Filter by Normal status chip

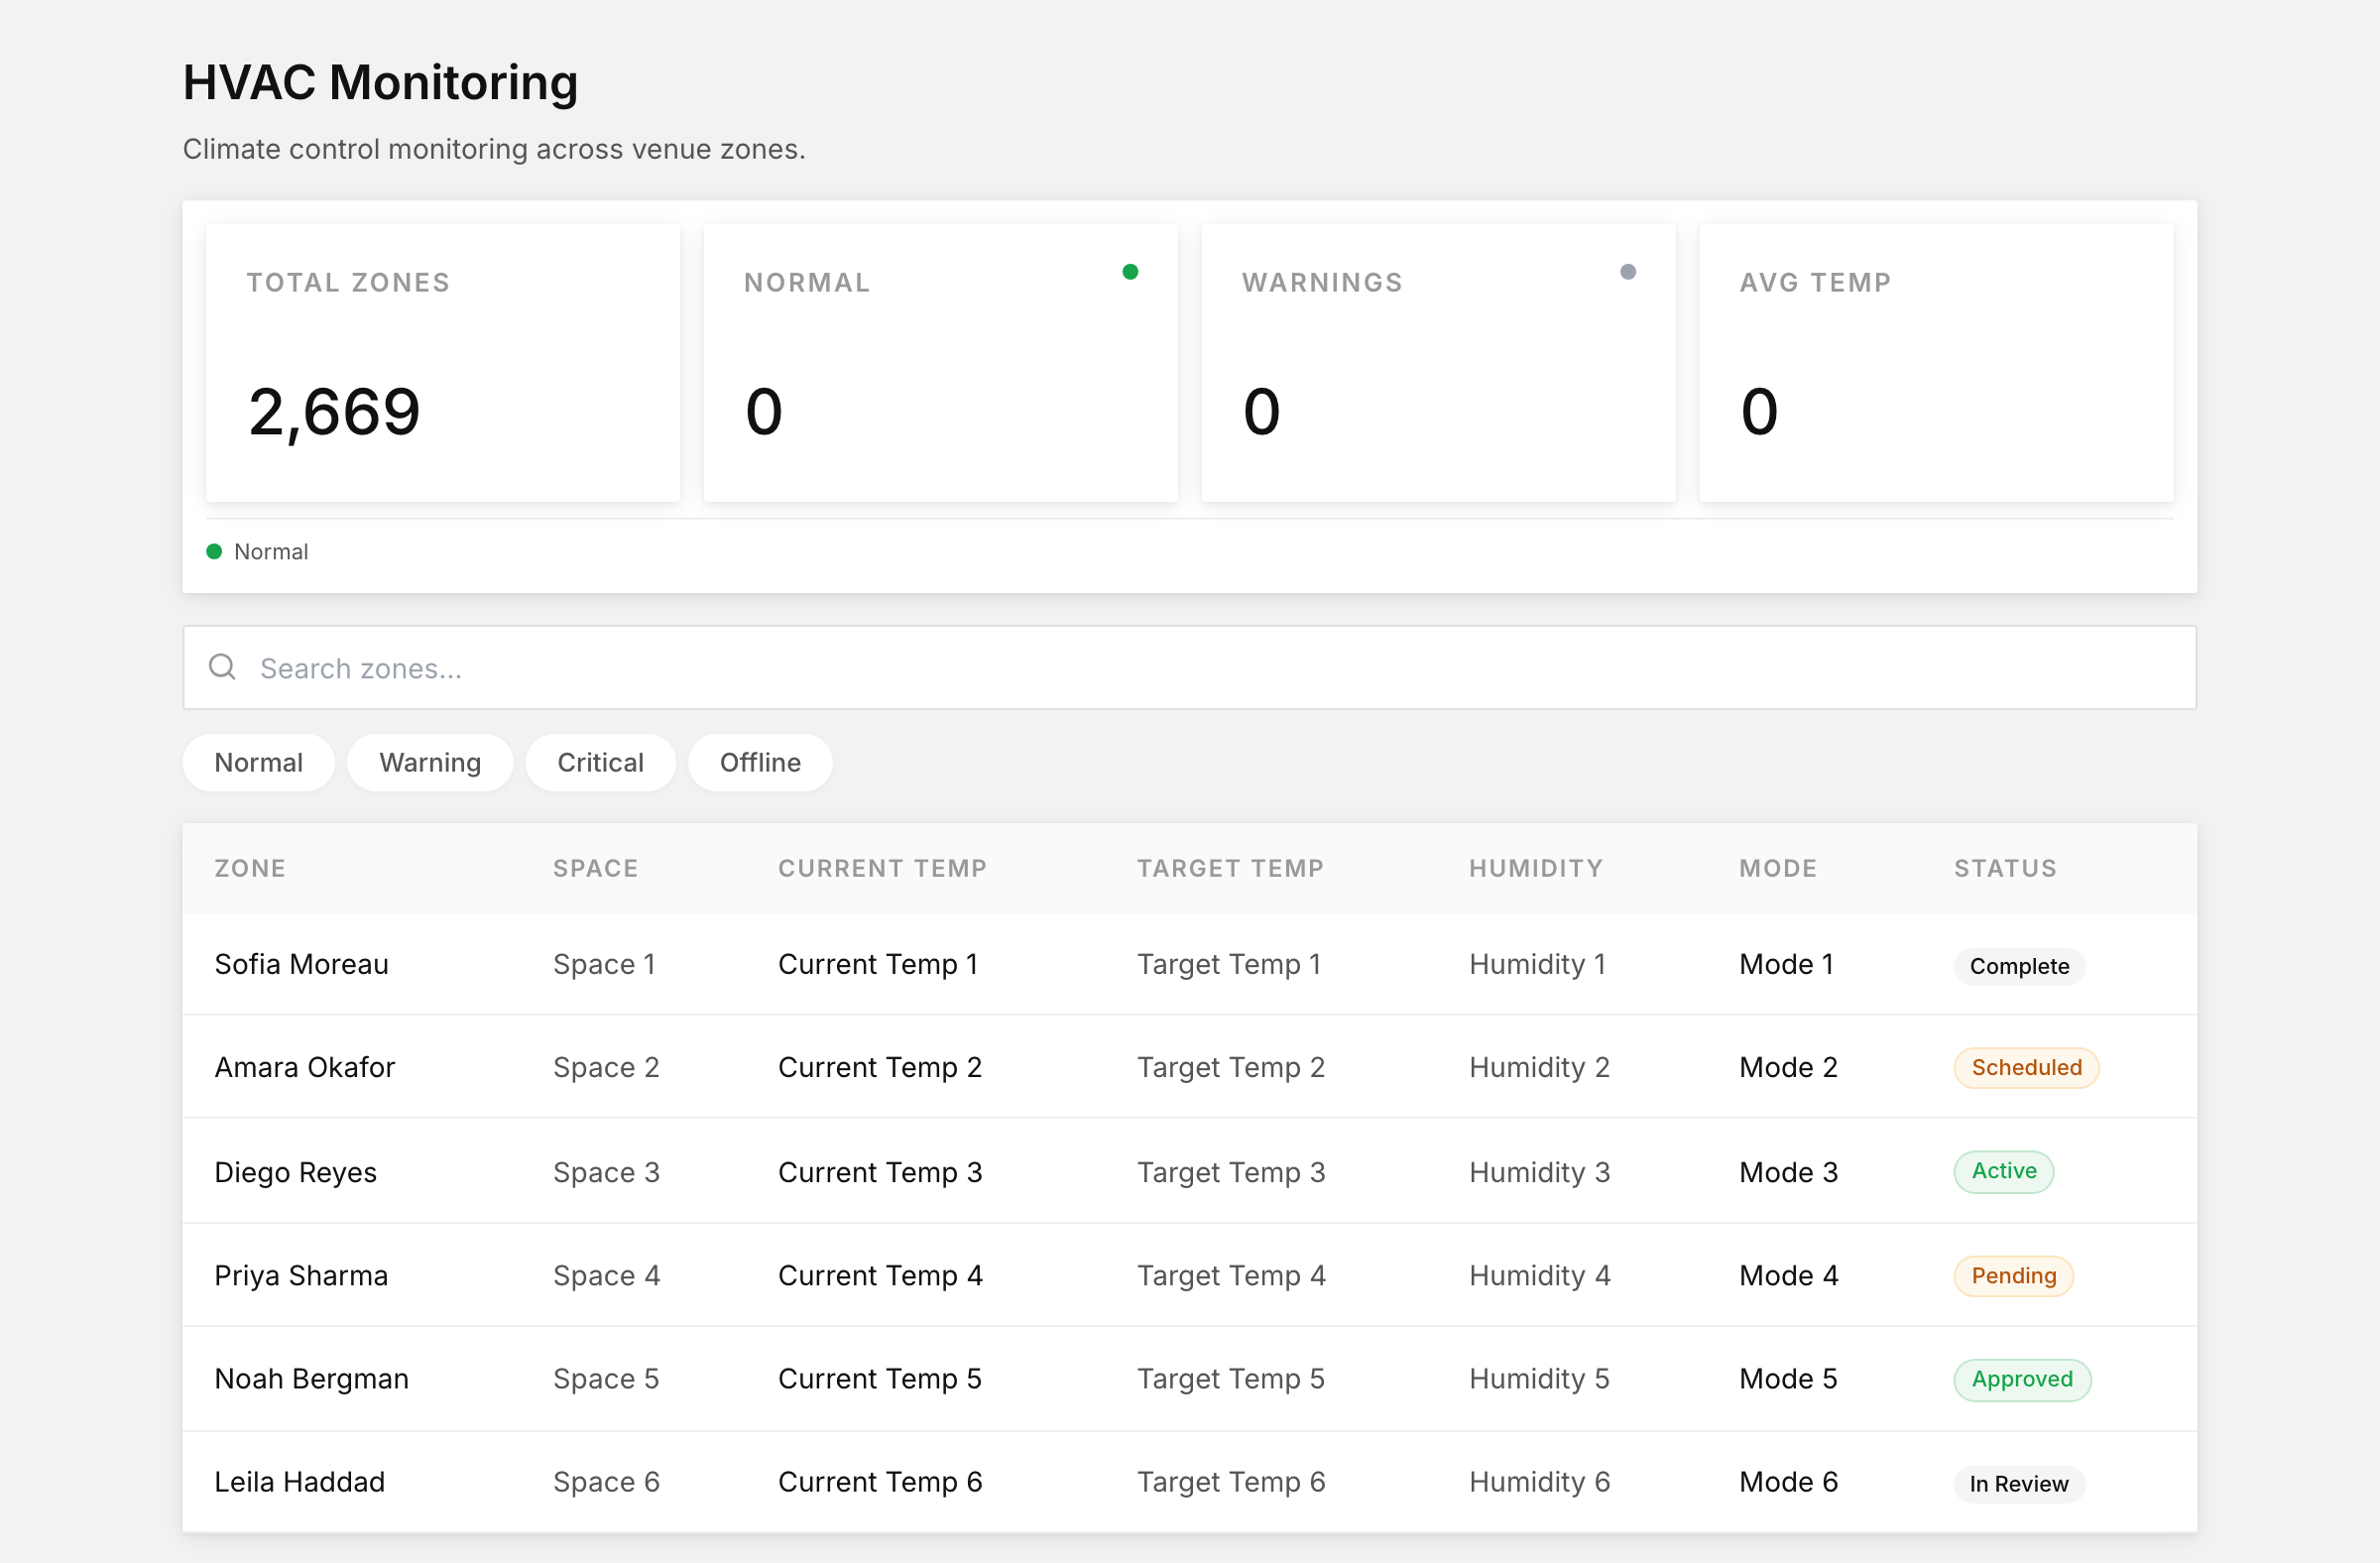[258, 763]
